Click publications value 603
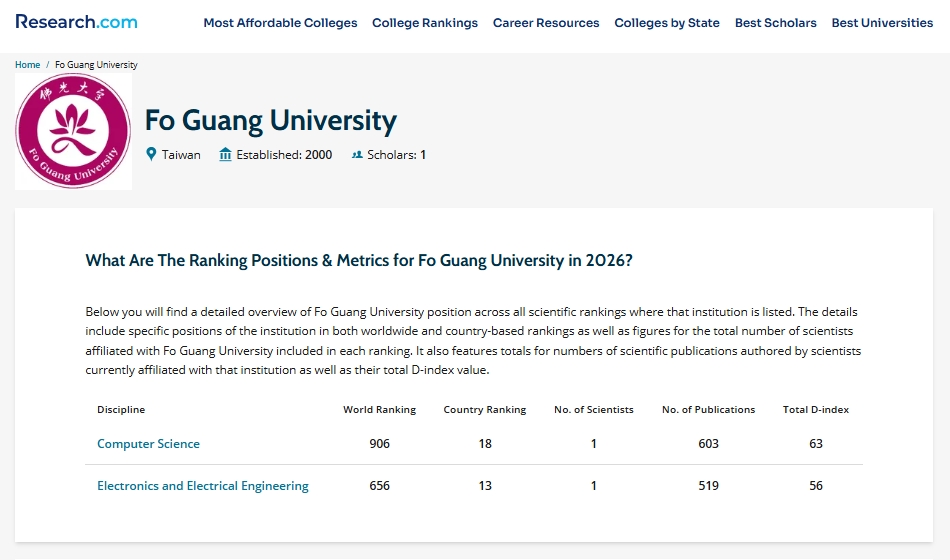950x560 pixels. point(709,444)
